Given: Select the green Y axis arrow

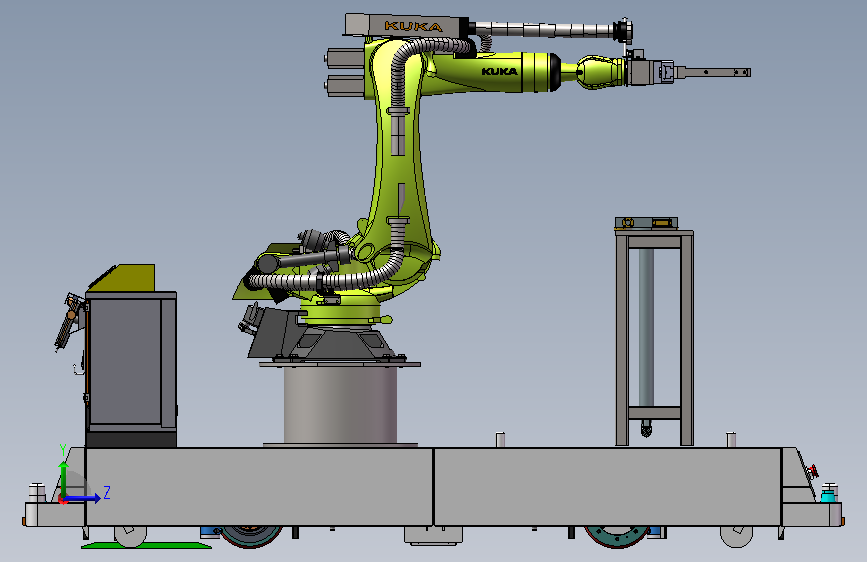Looking at the screenshot, I should point(64,480).
